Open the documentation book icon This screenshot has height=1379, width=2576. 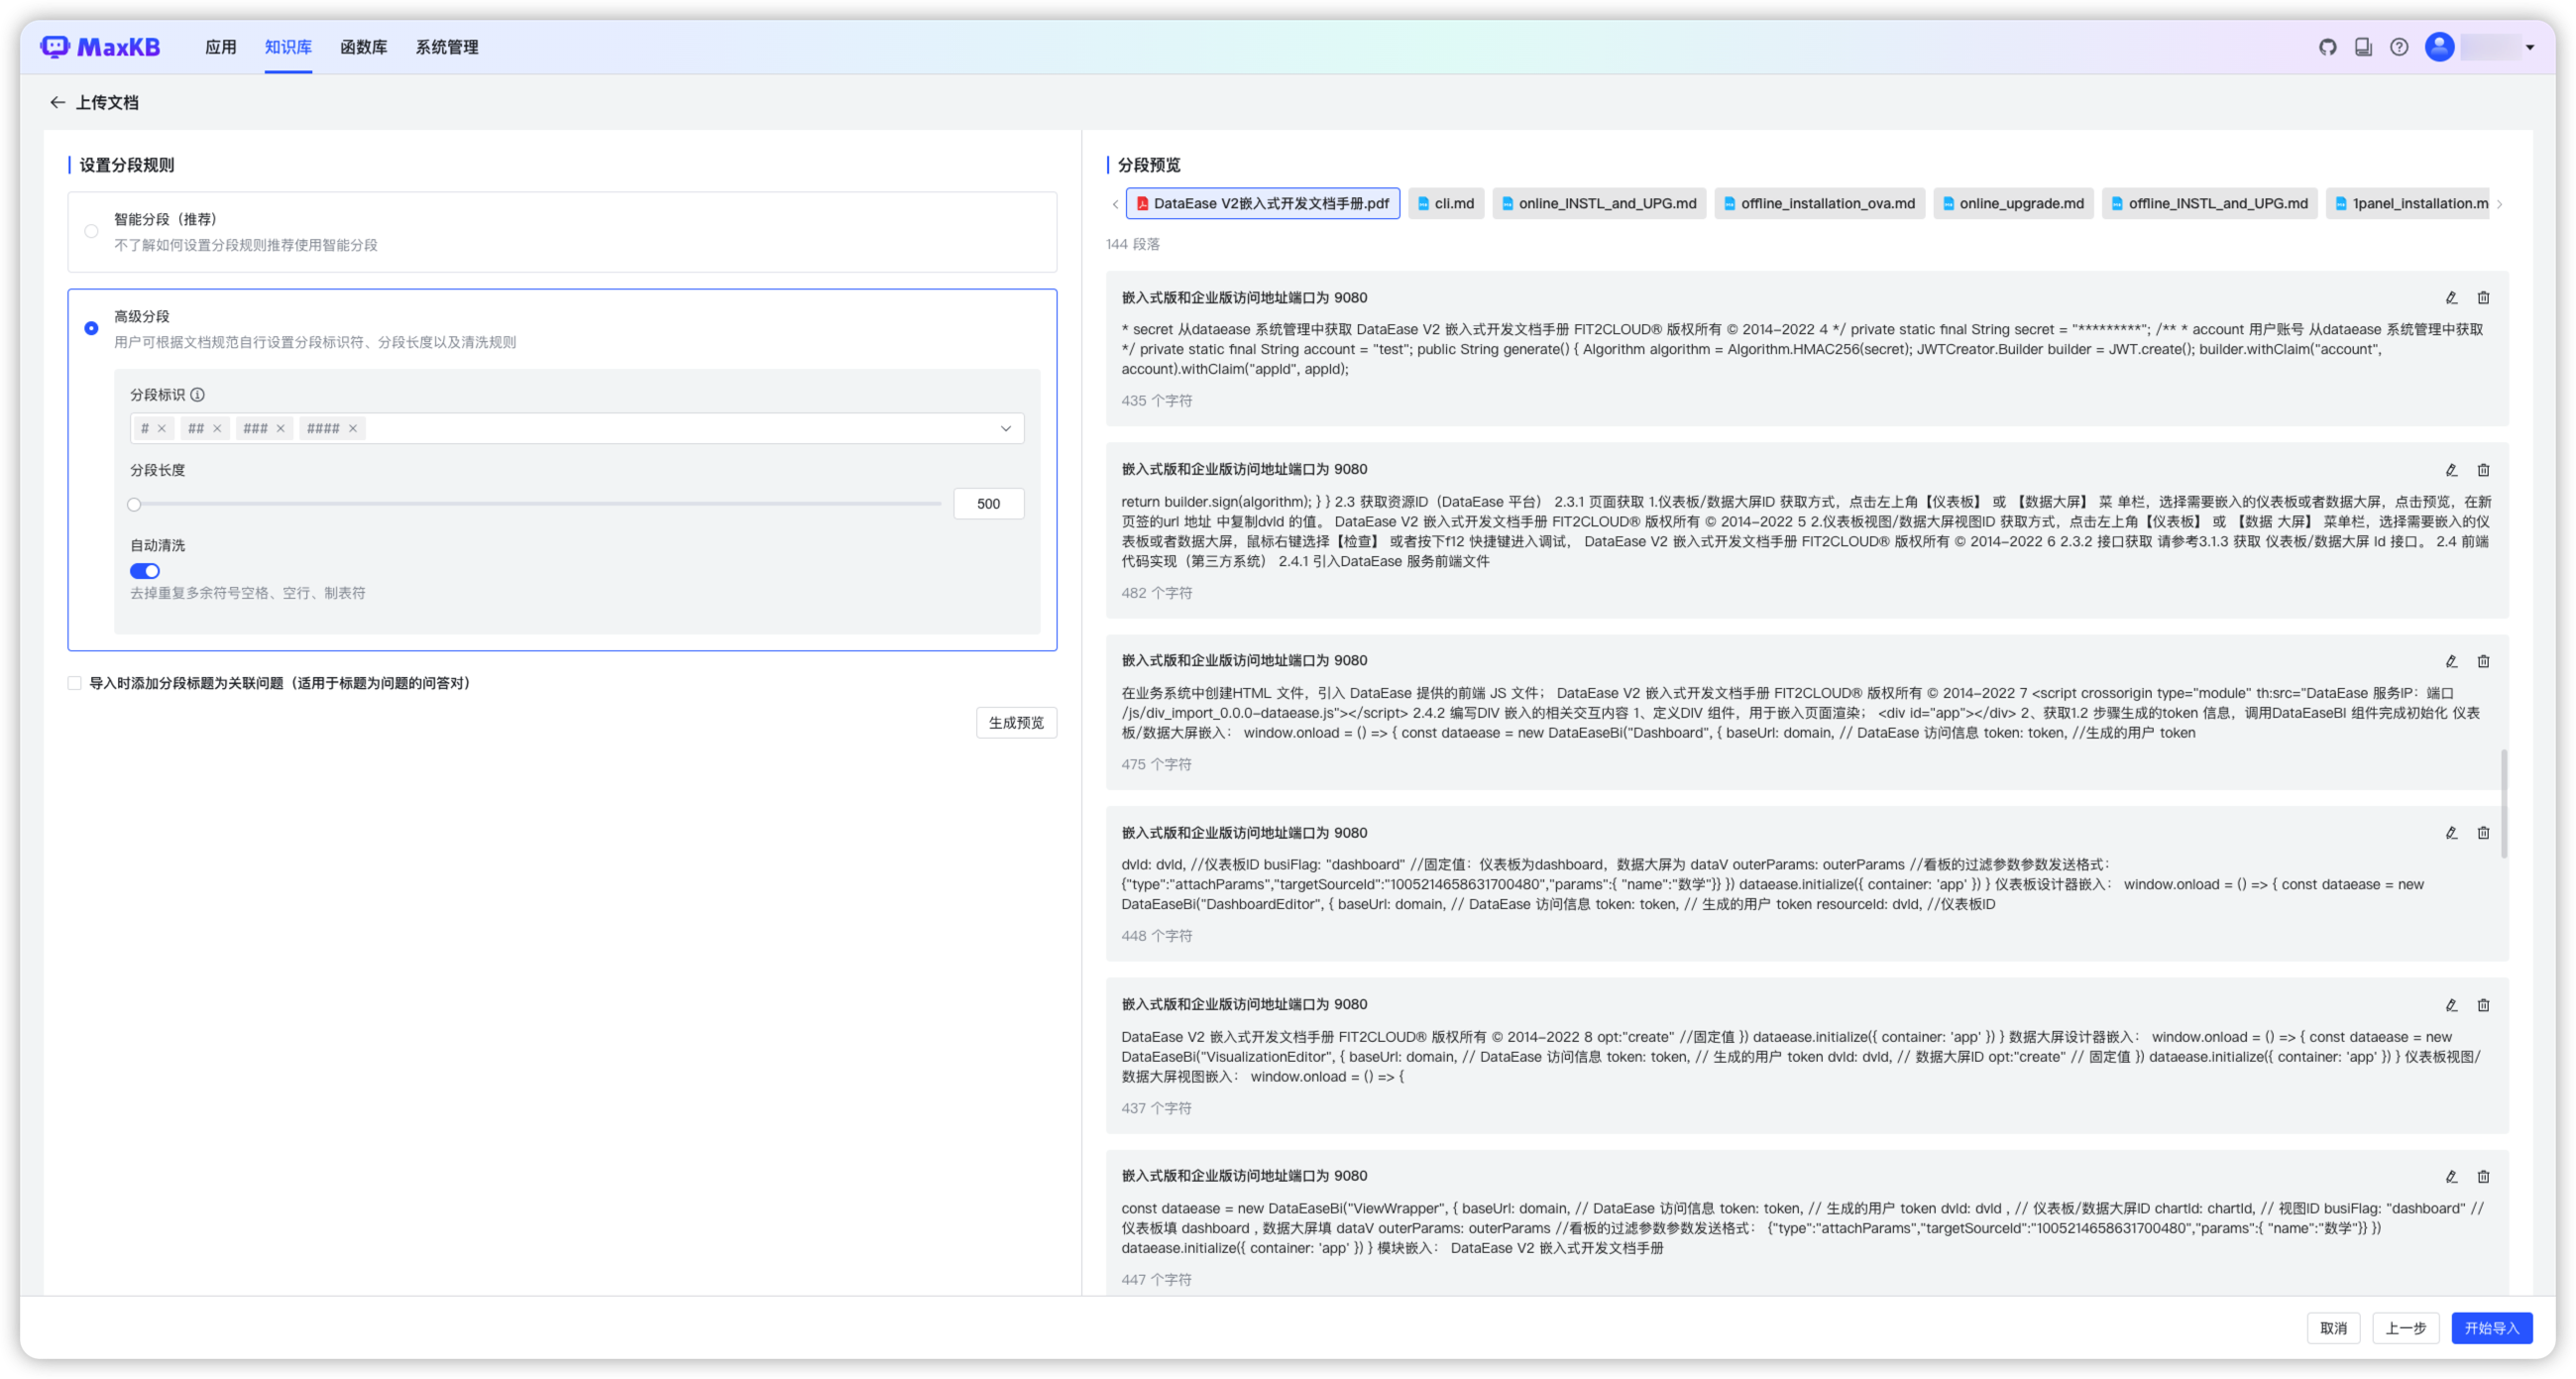(2363, 47)
